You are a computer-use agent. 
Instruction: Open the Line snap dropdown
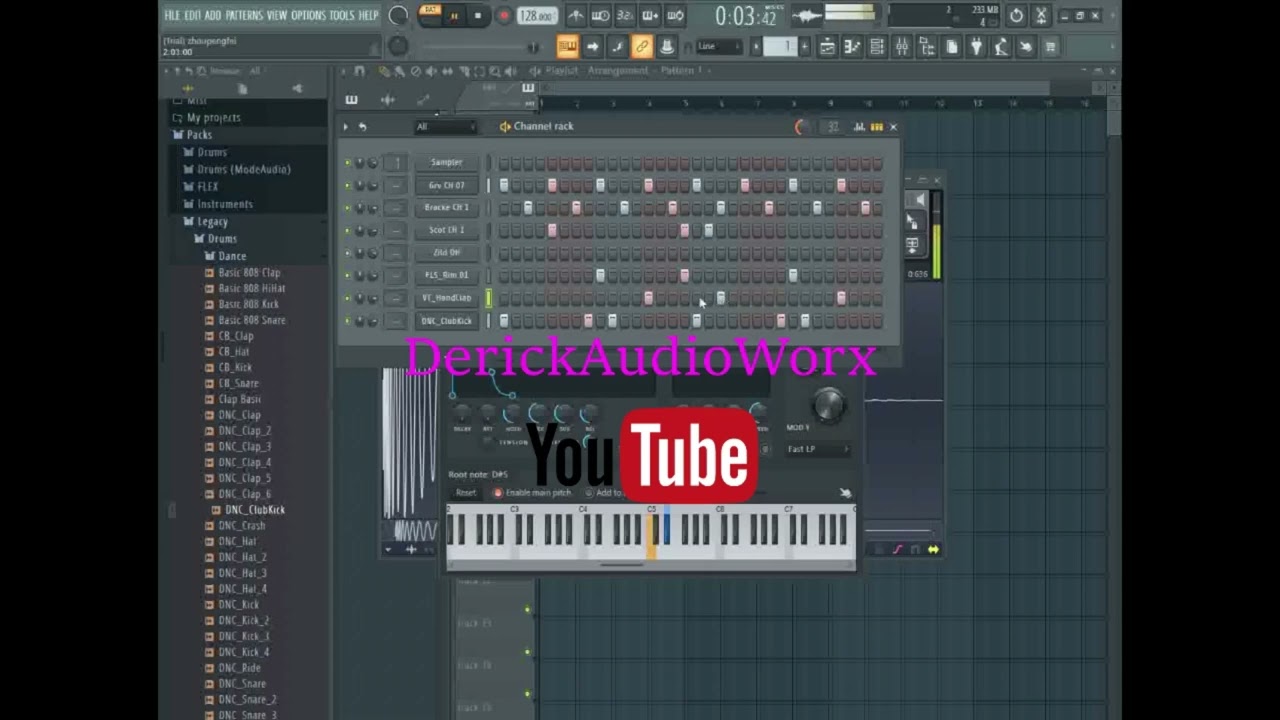coord(719,46)
